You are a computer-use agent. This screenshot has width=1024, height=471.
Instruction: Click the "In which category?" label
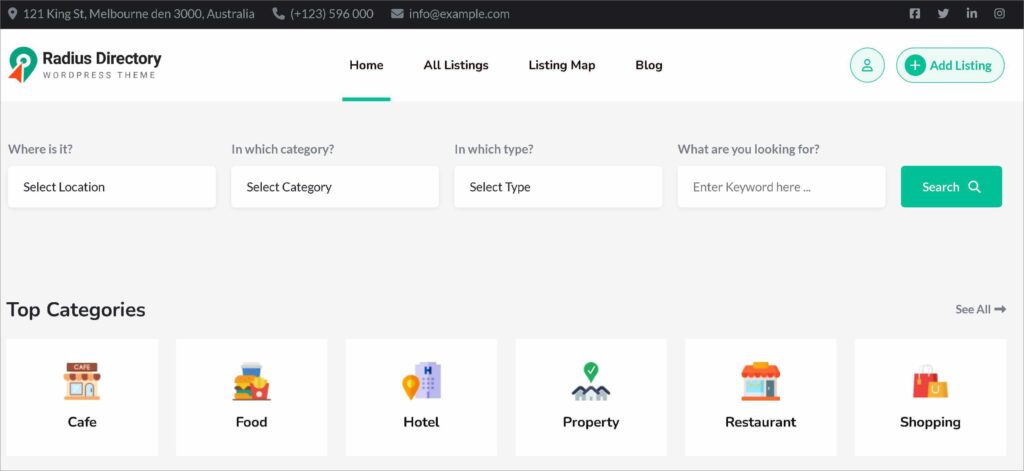click(283, 149)
